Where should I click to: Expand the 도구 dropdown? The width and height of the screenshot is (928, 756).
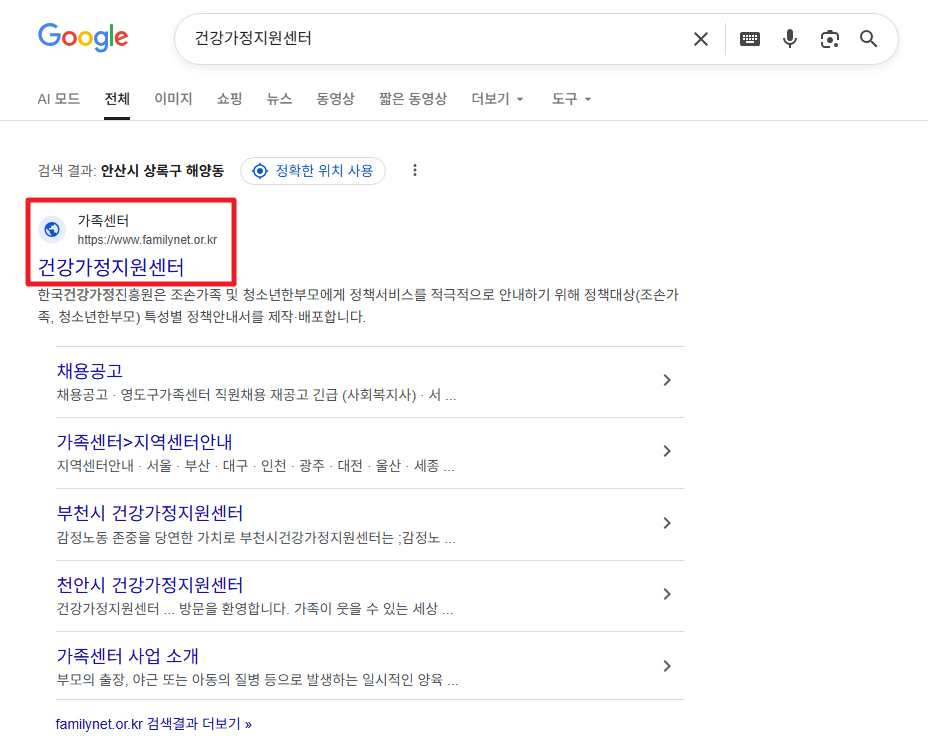(x=571, y=99)
